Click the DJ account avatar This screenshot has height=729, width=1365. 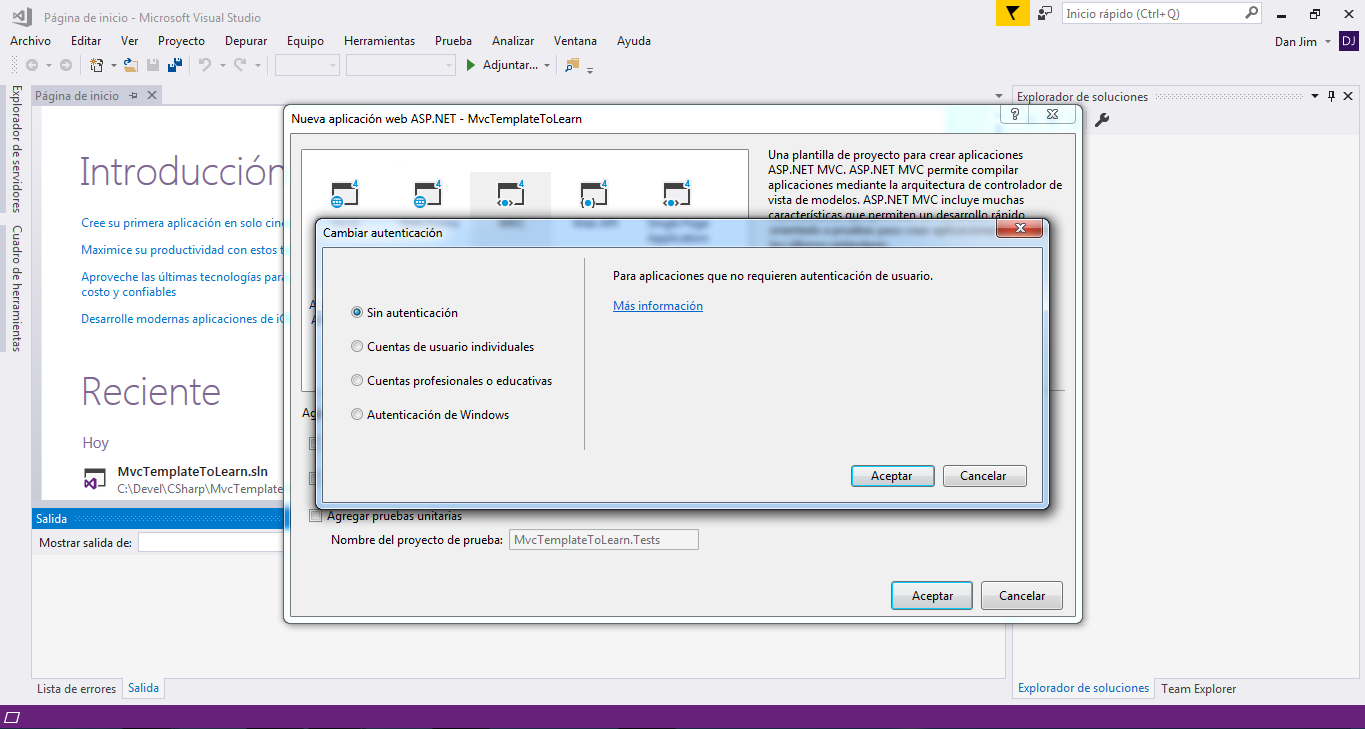1349,41
